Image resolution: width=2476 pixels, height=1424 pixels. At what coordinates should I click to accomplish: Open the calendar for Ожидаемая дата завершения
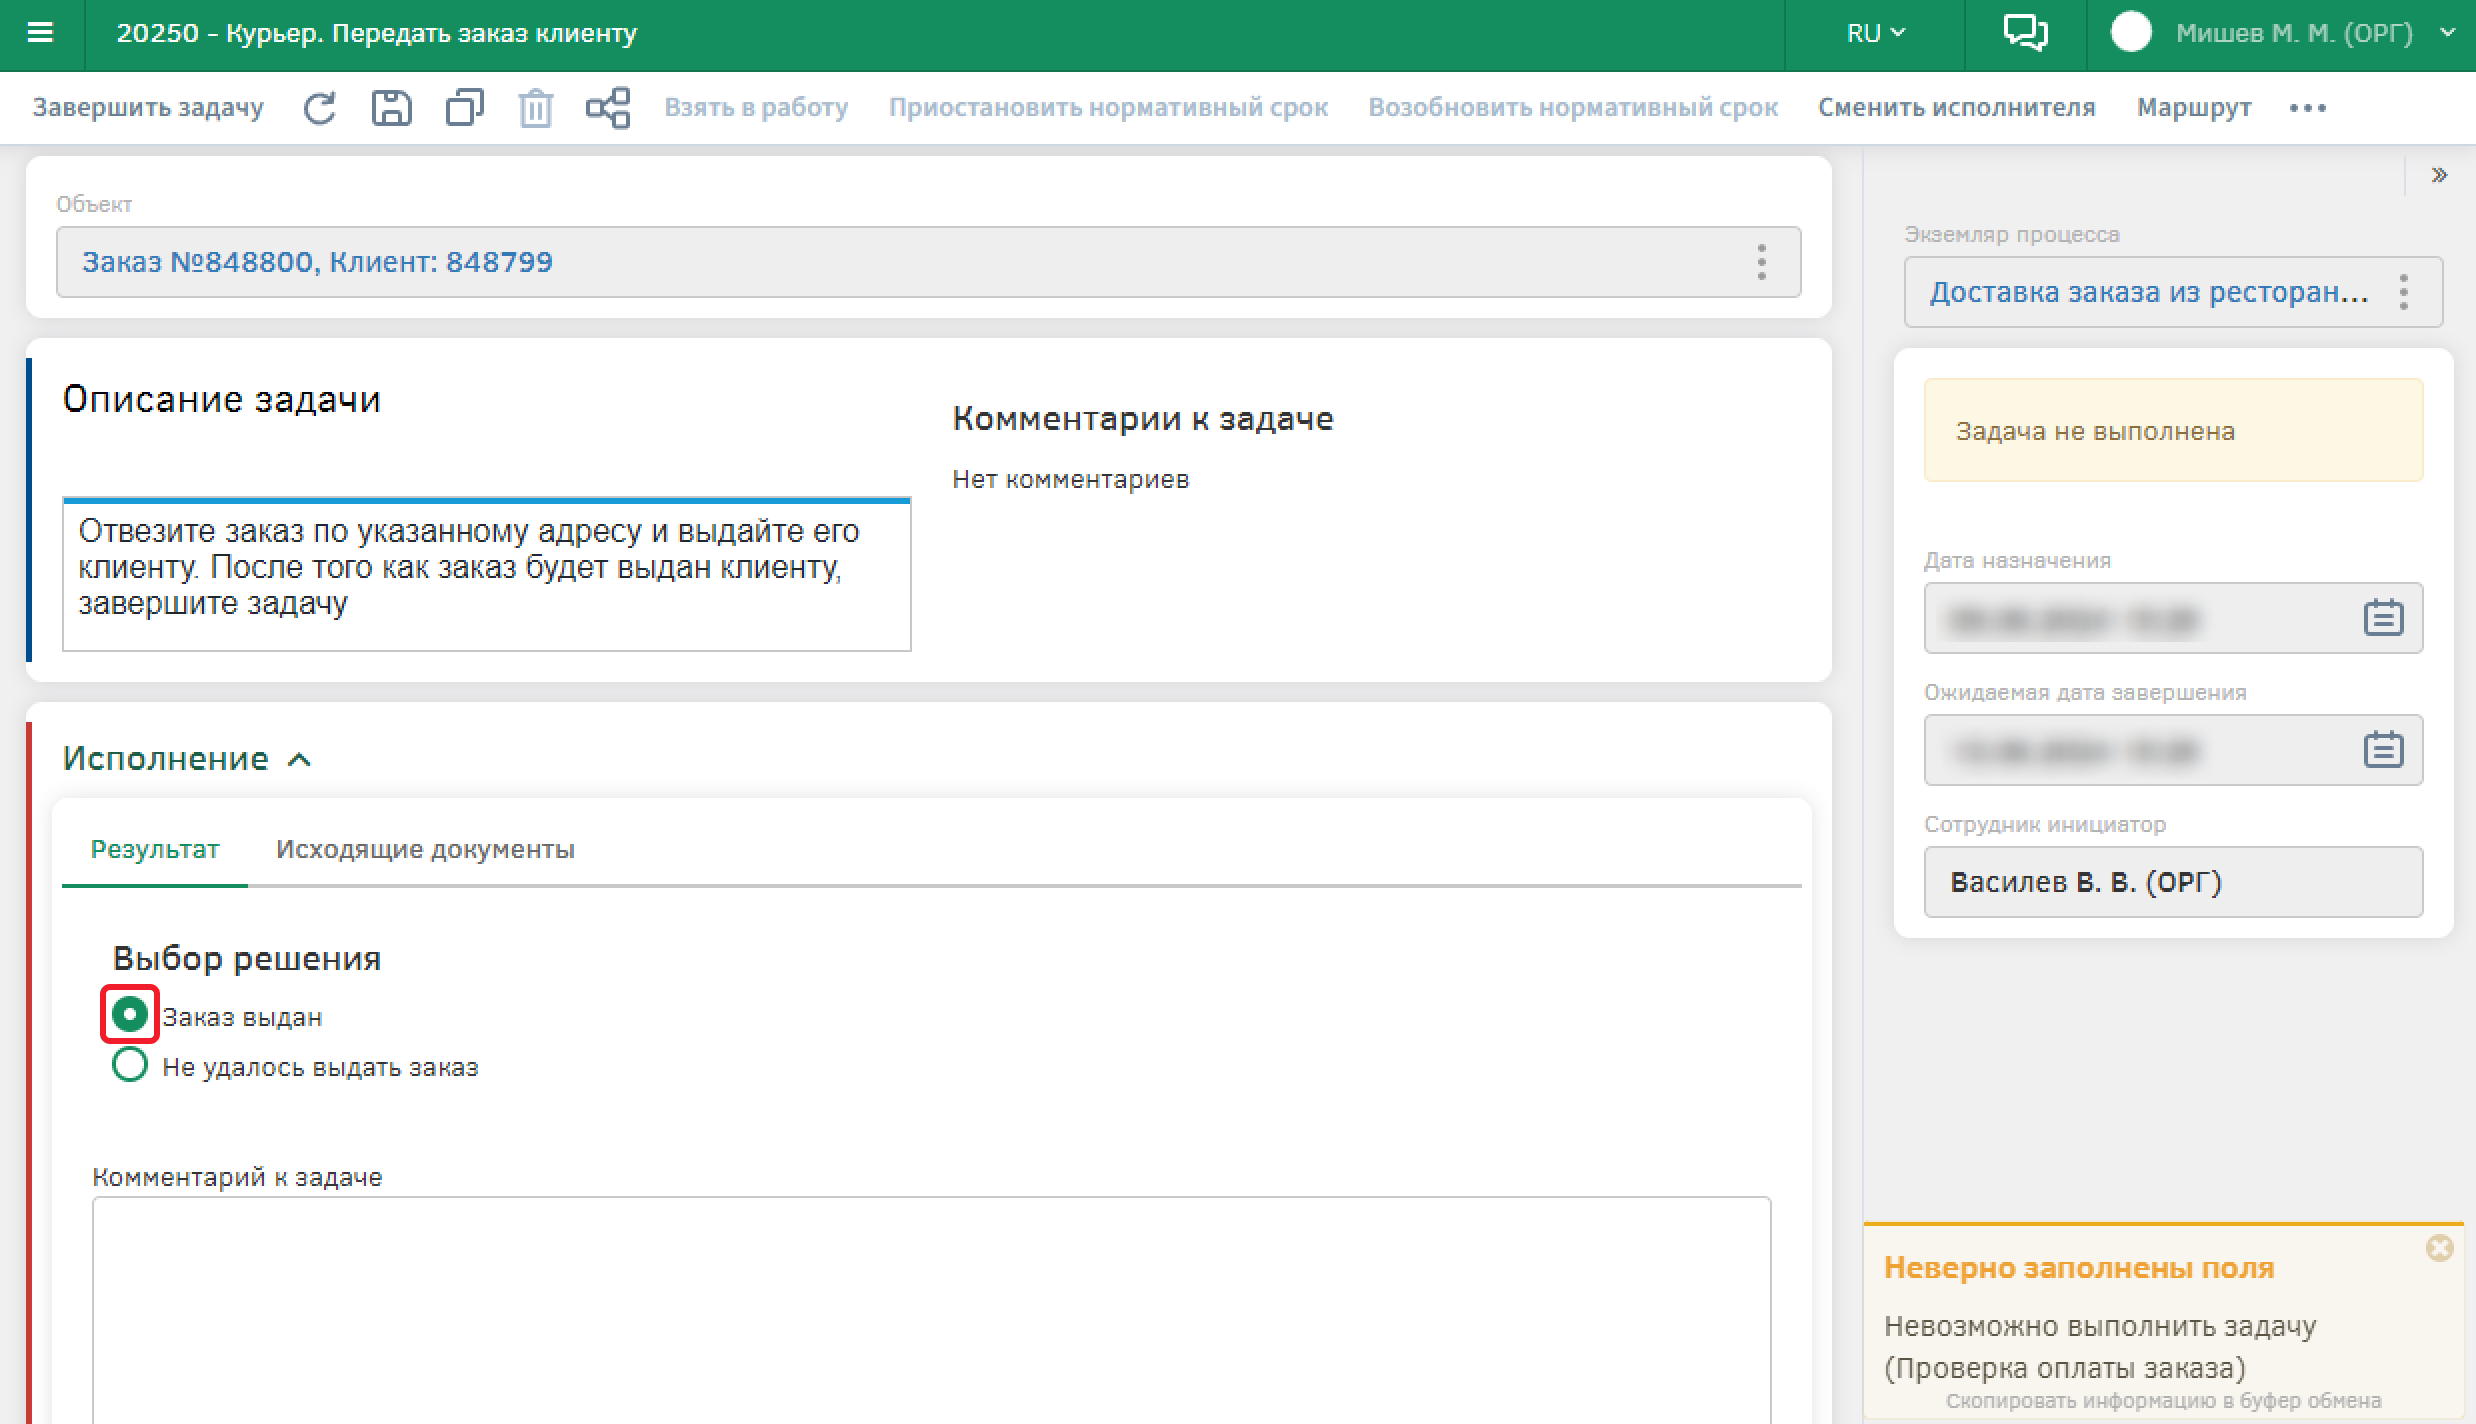(x=2383, y=749)
